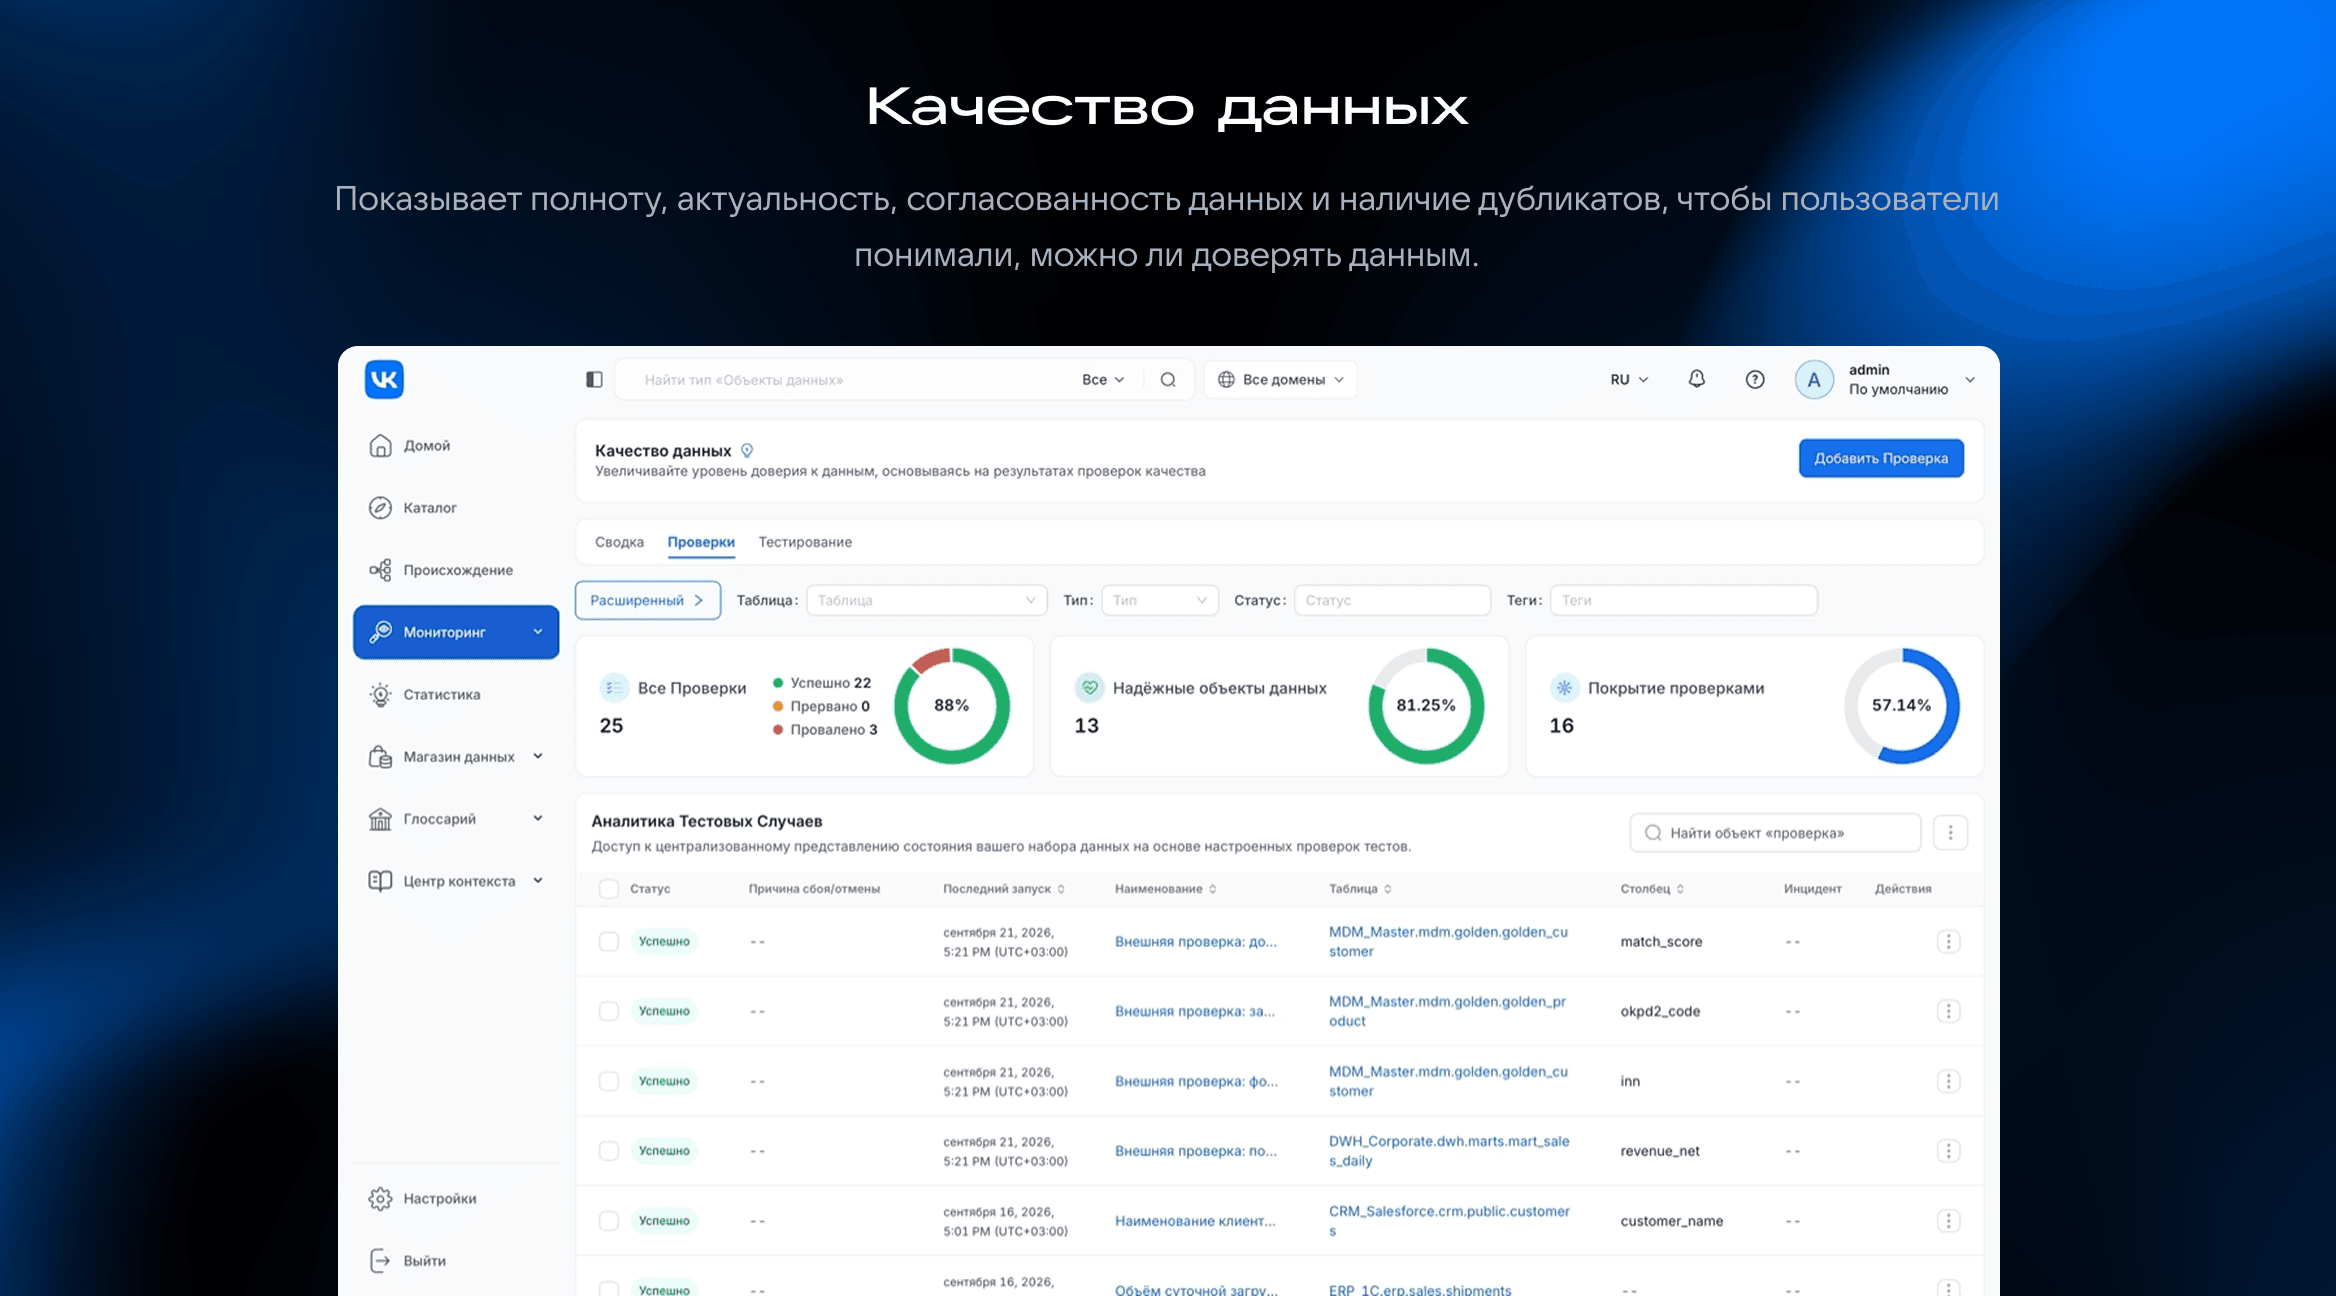Check the customer_name row checkbox
Screen dimensions: 2336x1296
(608, 1221)
